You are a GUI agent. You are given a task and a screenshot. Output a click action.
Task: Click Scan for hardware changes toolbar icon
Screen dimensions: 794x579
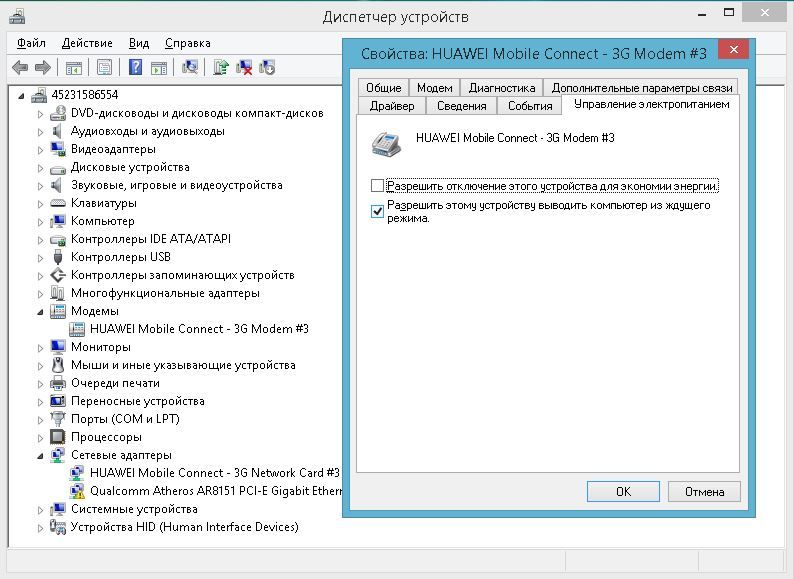pyautogui.click(x=190, y=67)
